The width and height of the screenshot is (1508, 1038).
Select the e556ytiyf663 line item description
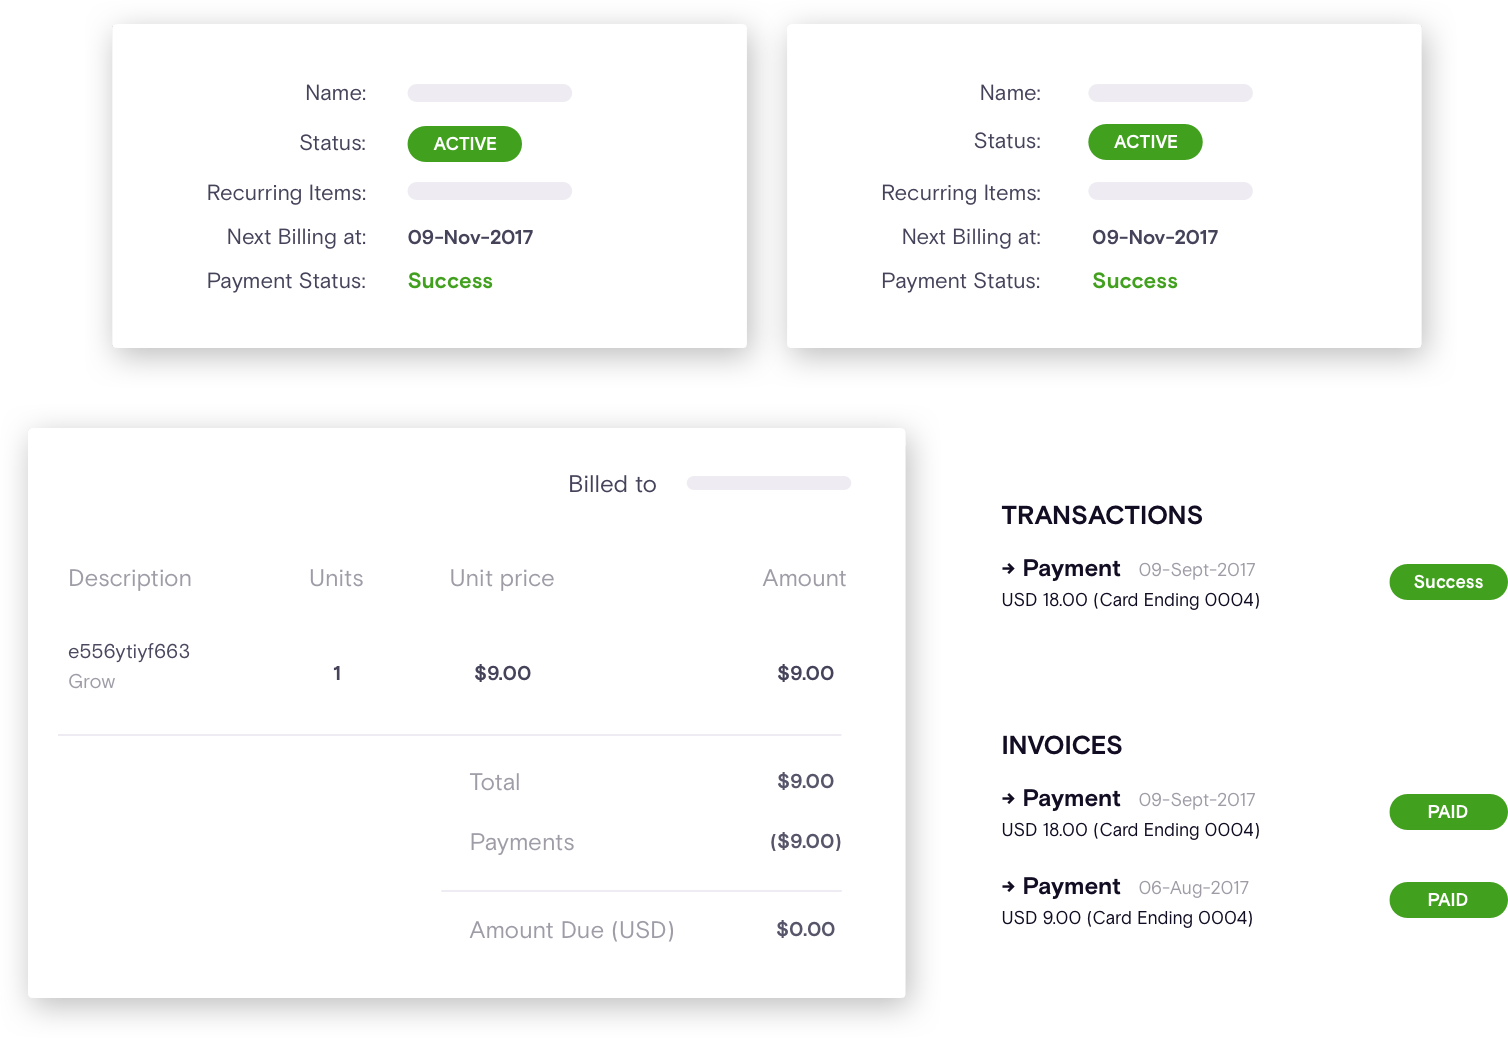click(x=129, y=652)
